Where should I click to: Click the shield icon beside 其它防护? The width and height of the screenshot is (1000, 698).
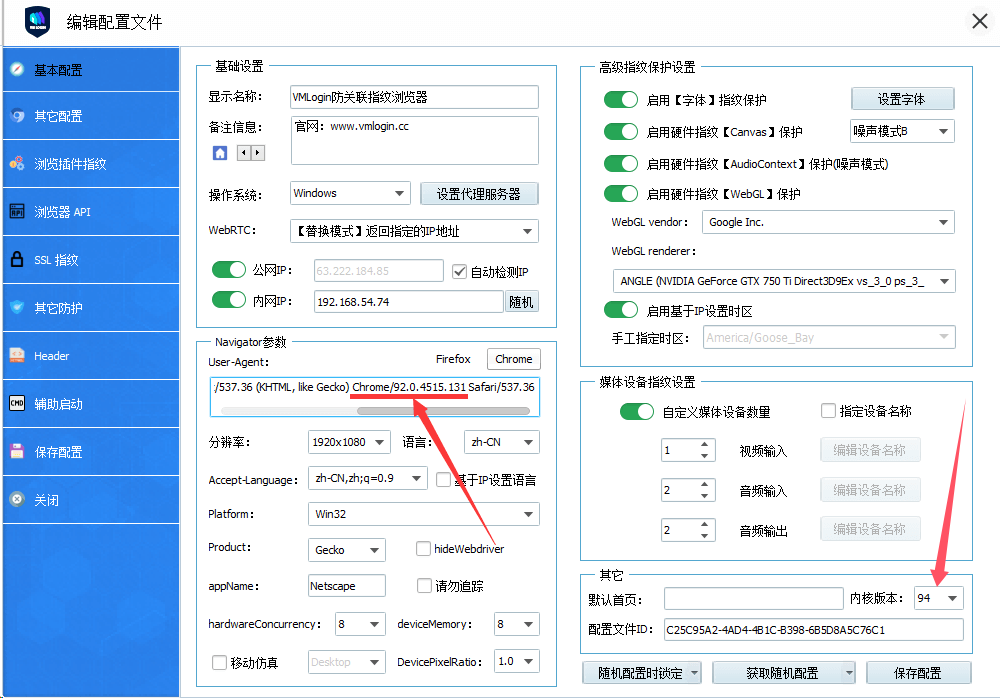click(17, 307)
